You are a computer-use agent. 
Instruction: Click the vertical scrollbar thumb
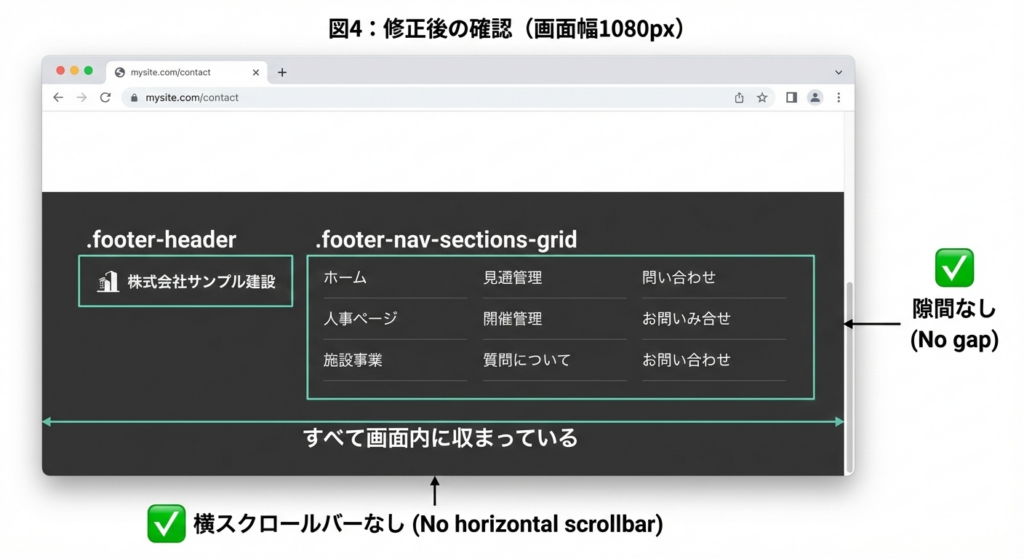tap(850, 377)
